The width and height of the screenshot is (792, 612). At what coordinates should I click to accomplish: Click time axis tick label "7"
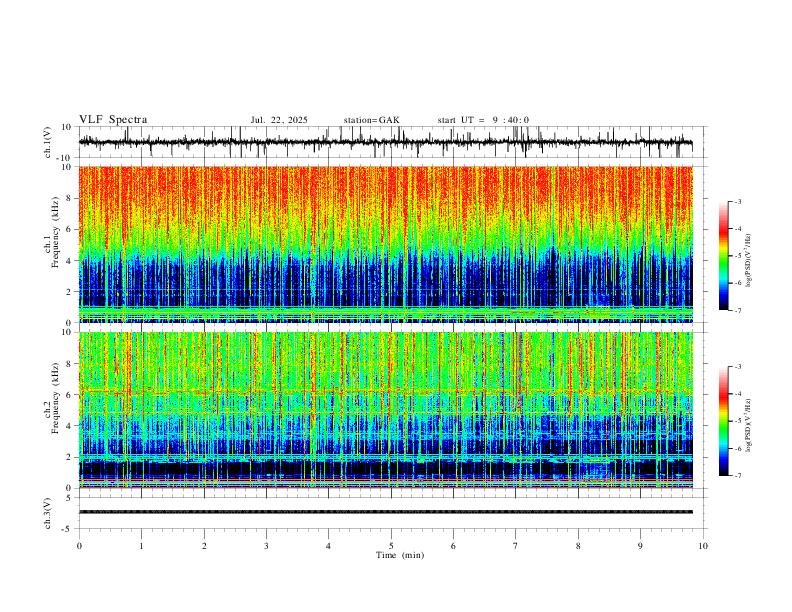[x=516, y=546]
